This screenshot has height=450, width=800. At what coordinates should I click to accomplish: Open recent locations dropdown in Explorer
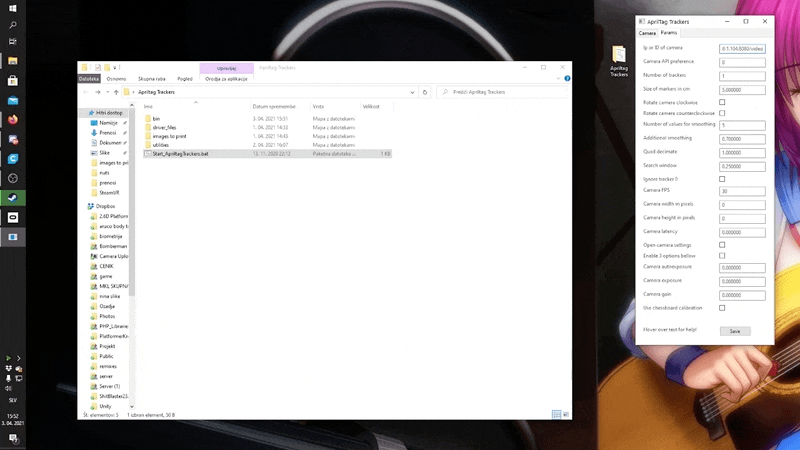(x=107, y=92)
